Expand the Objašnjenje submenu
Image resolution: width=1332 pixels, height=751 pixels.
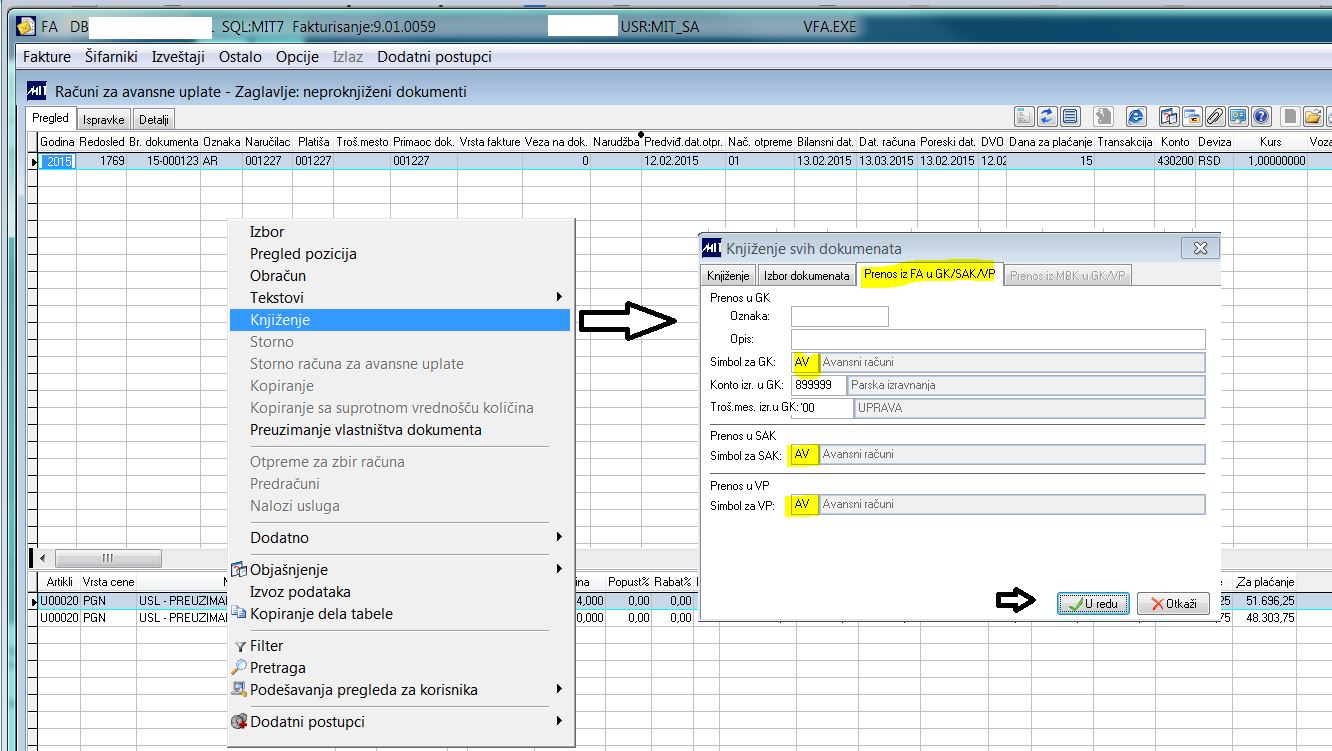click(401, 570)
